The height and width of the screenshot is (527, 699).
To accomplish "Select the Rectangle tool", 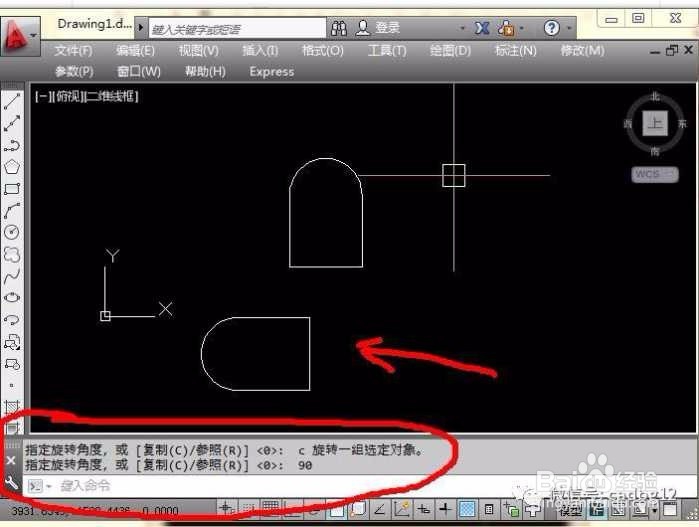I will click(12, 189).
